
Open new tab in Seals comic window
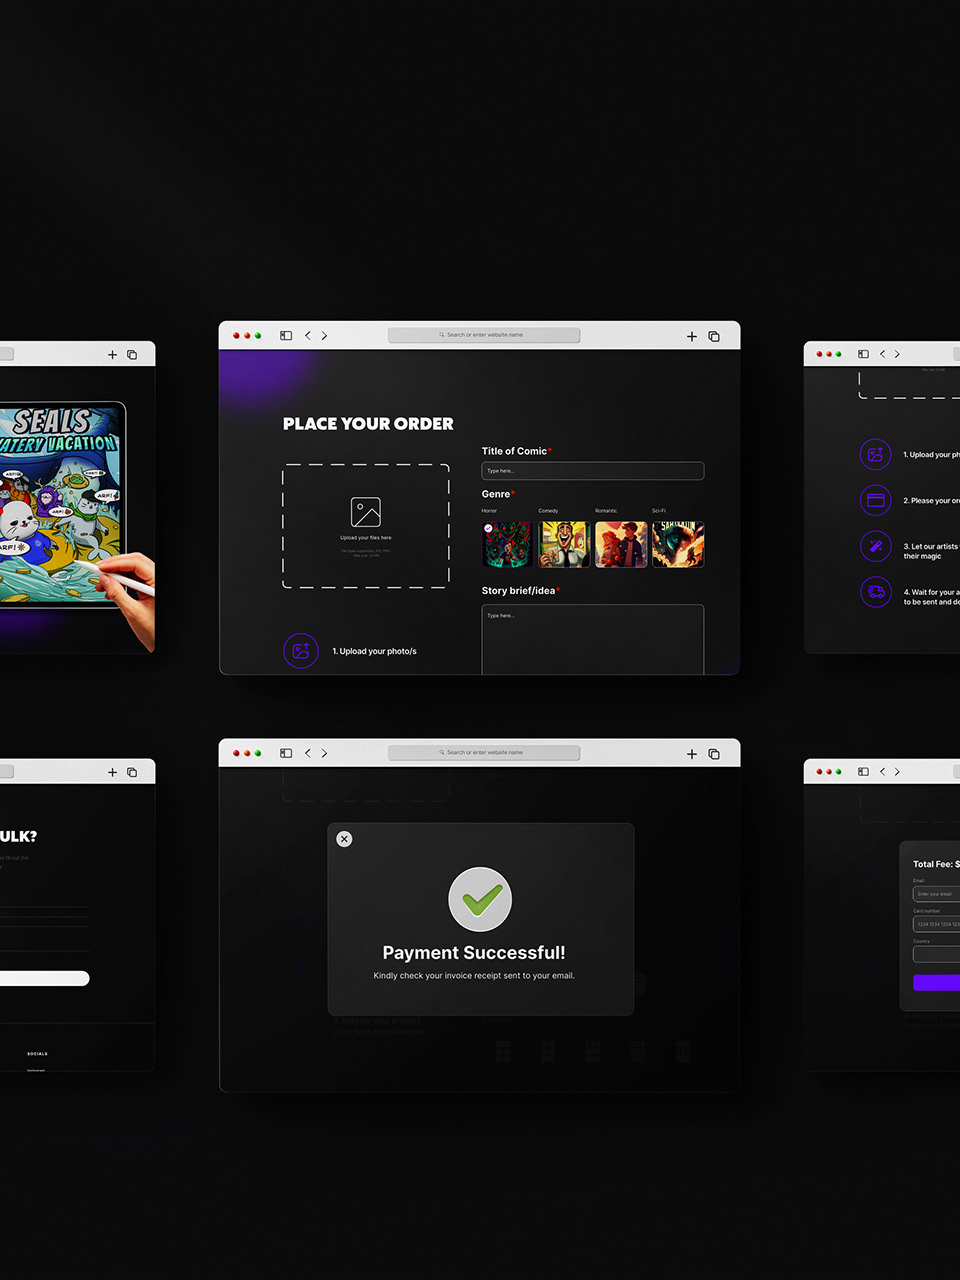pos(112,355)
